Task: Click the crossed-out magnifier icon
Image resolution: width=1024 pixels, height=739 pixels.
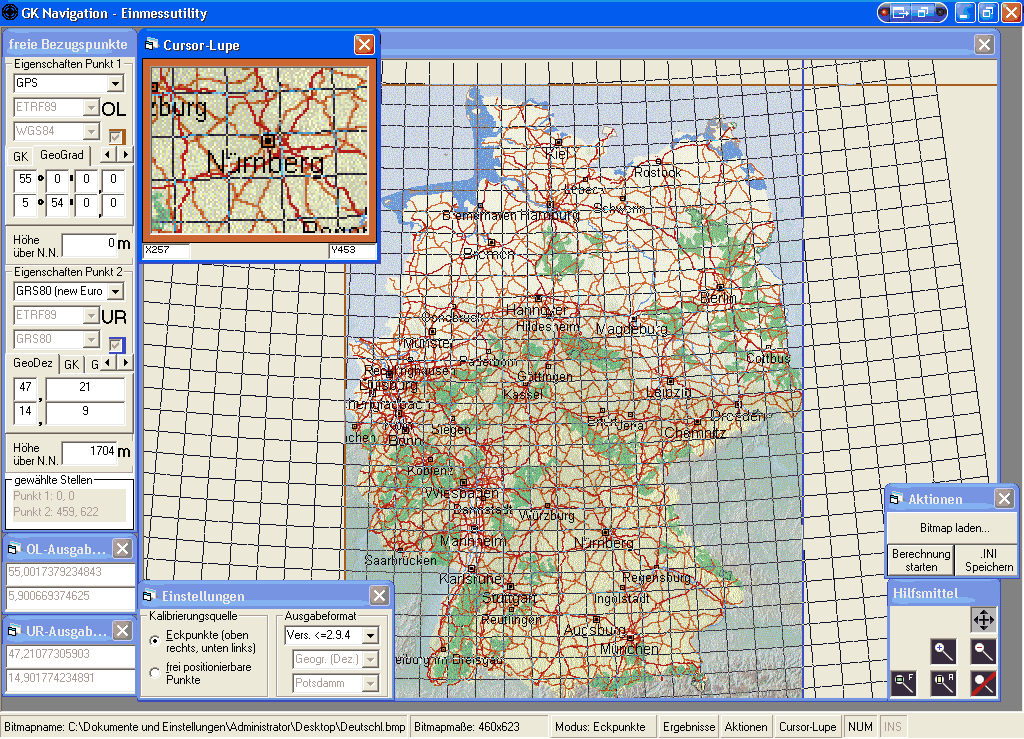Action: [983, 684]
